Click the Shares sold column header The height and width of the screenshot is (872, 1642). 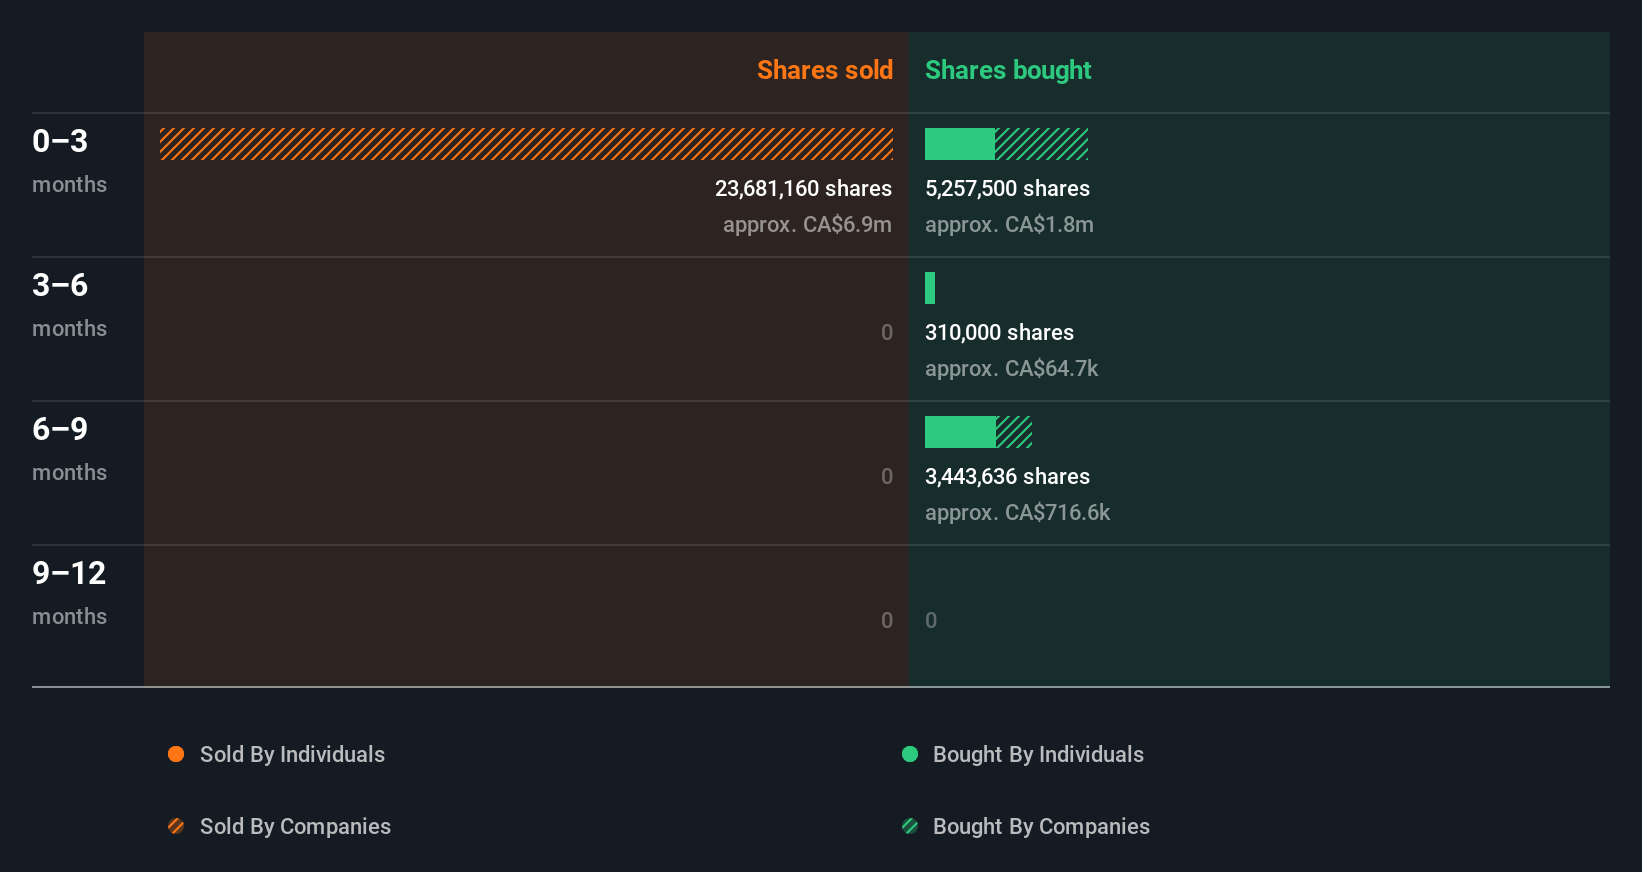click(825, 70)
